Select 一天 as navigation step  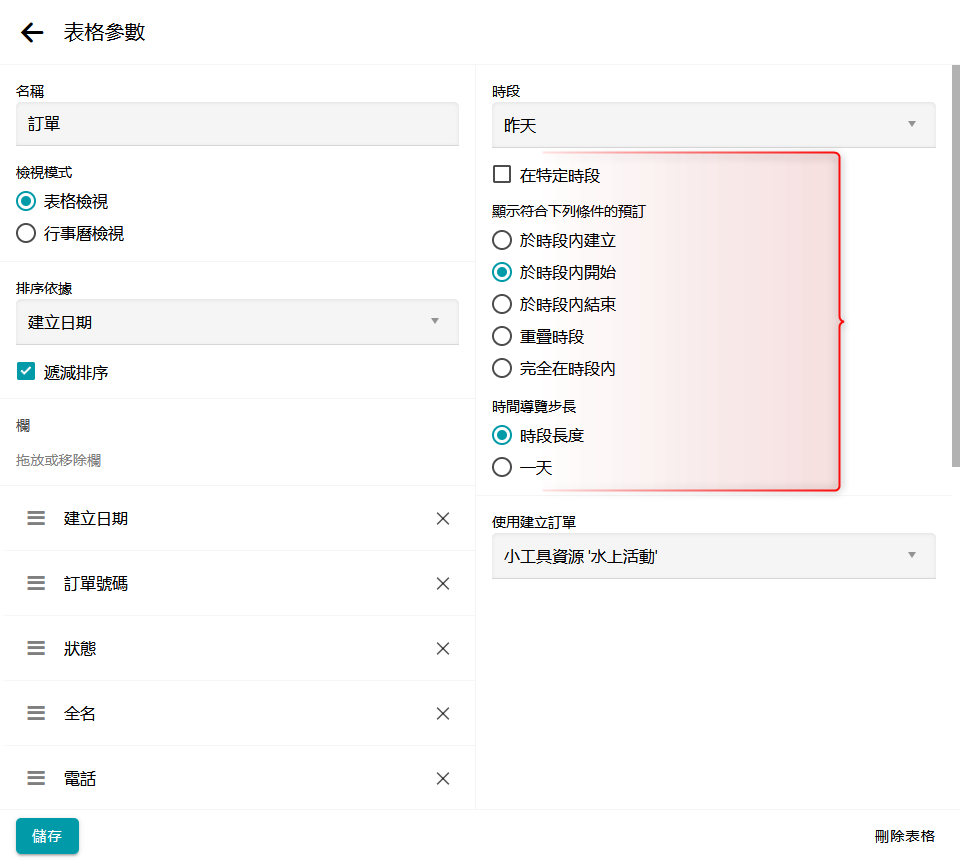[x=502, y=467]
